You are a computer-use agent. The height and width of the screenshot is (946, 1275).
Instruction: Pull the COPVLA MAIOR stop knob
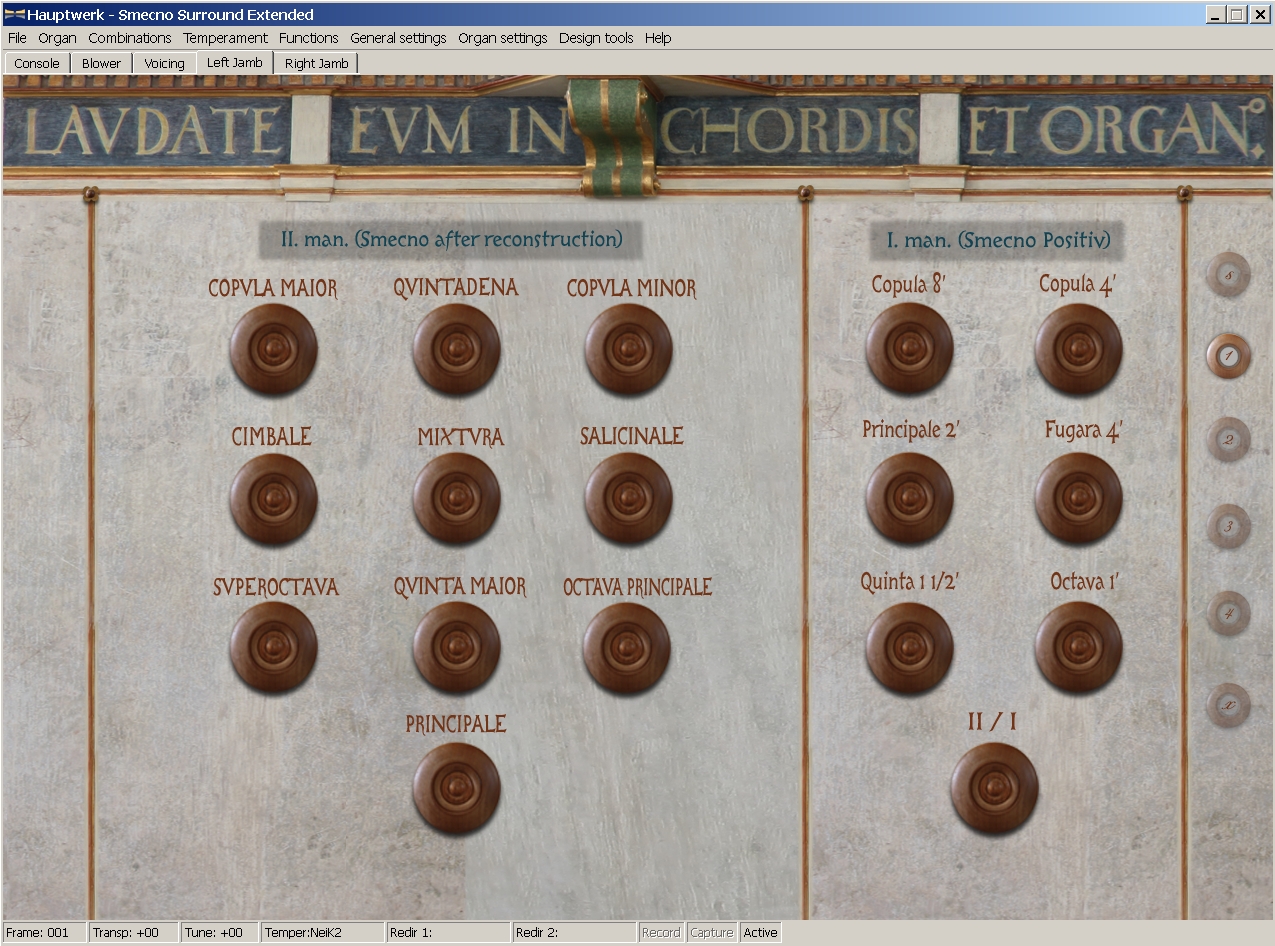click(273, 349)
